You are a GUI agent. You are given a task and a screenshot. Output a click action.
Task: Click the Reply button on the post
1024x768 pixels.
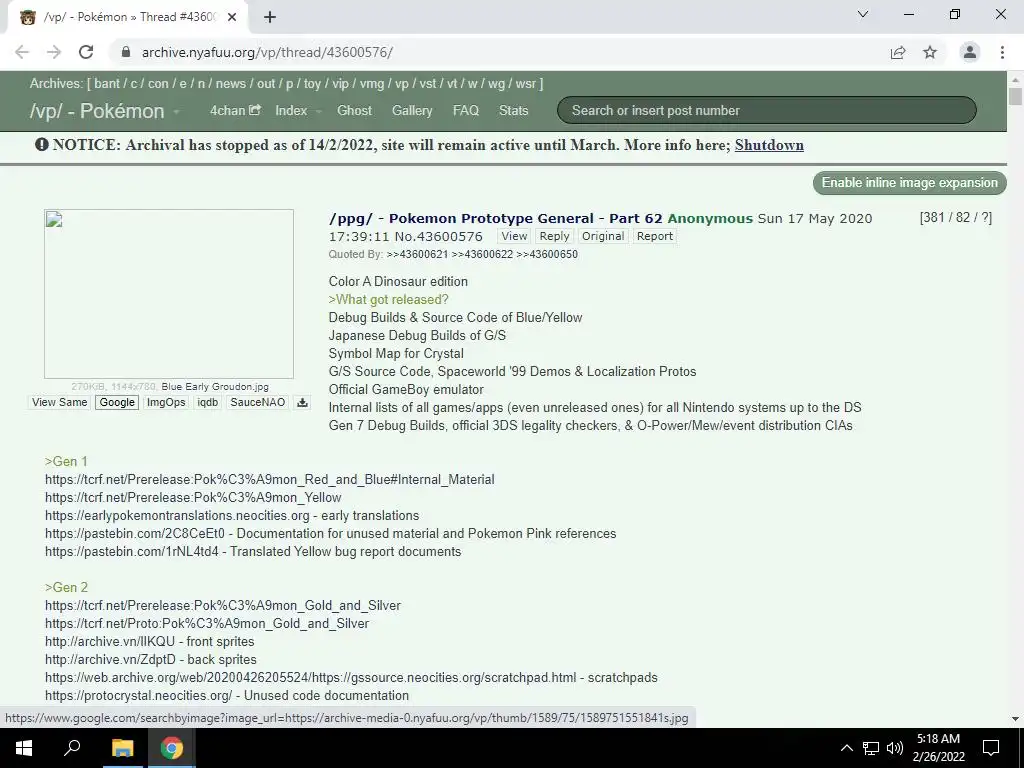[554, 236]
